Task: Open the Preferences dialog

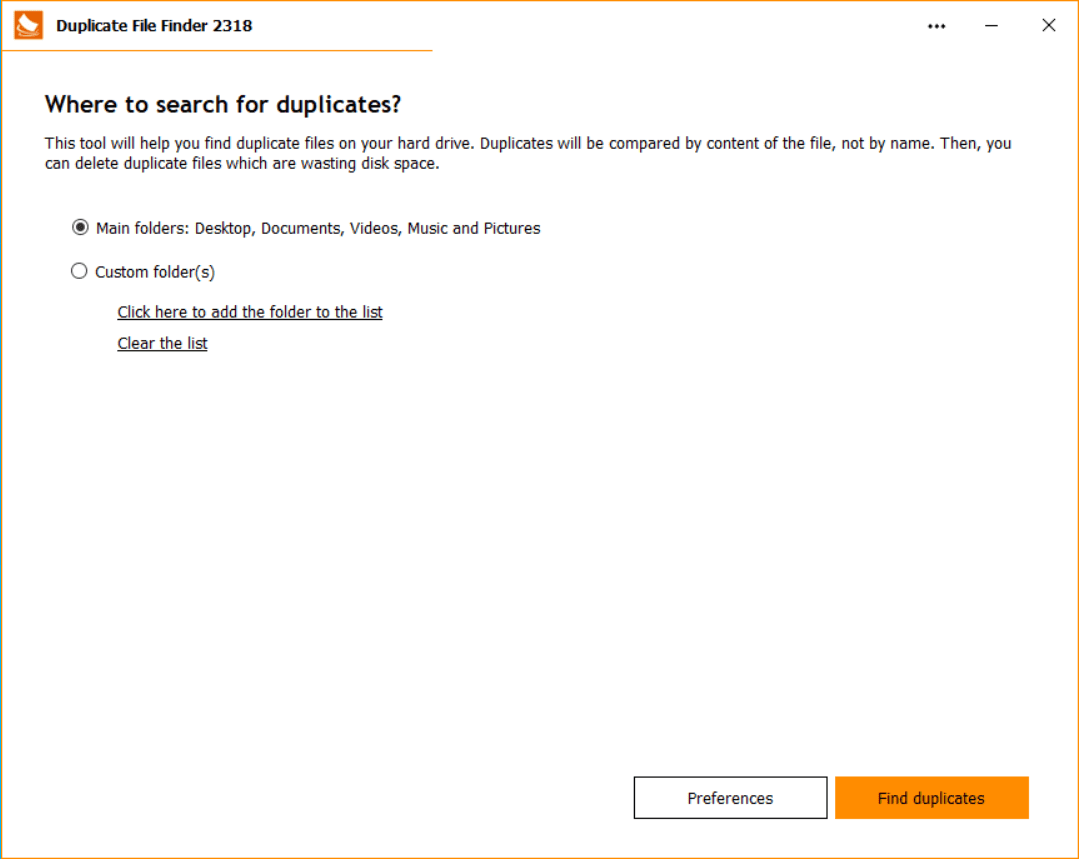Action: coord(730,798)
